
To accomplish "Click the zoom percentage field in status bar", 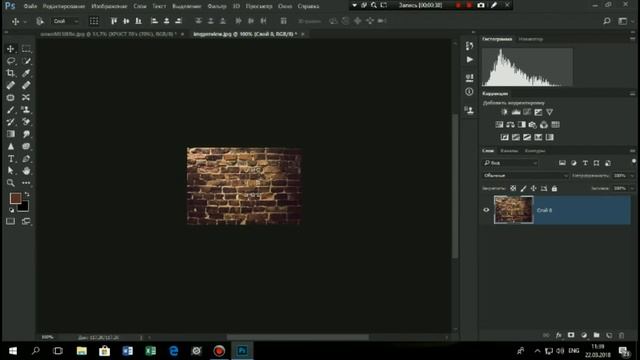I will click(x=48, y=337).
